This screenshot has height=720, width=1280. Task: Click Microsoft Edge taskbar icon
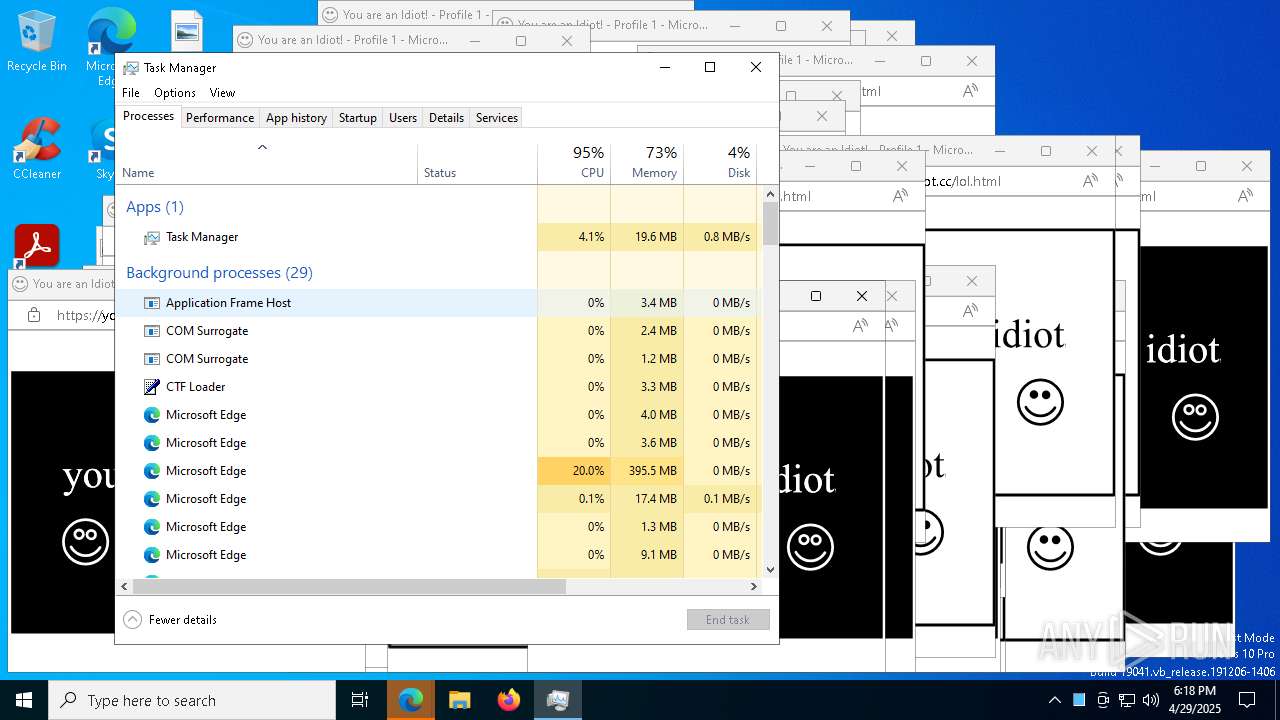[411, 700]
